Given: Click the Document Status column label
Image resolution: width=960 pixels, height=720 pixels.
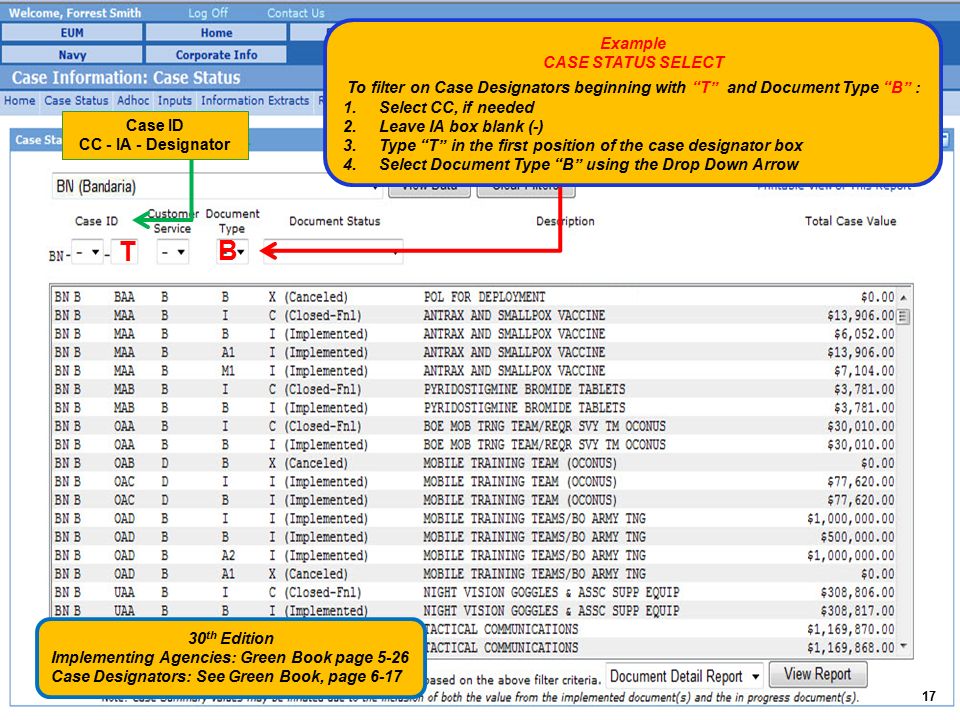Looking at the screenshot, I should coord(334,221).
